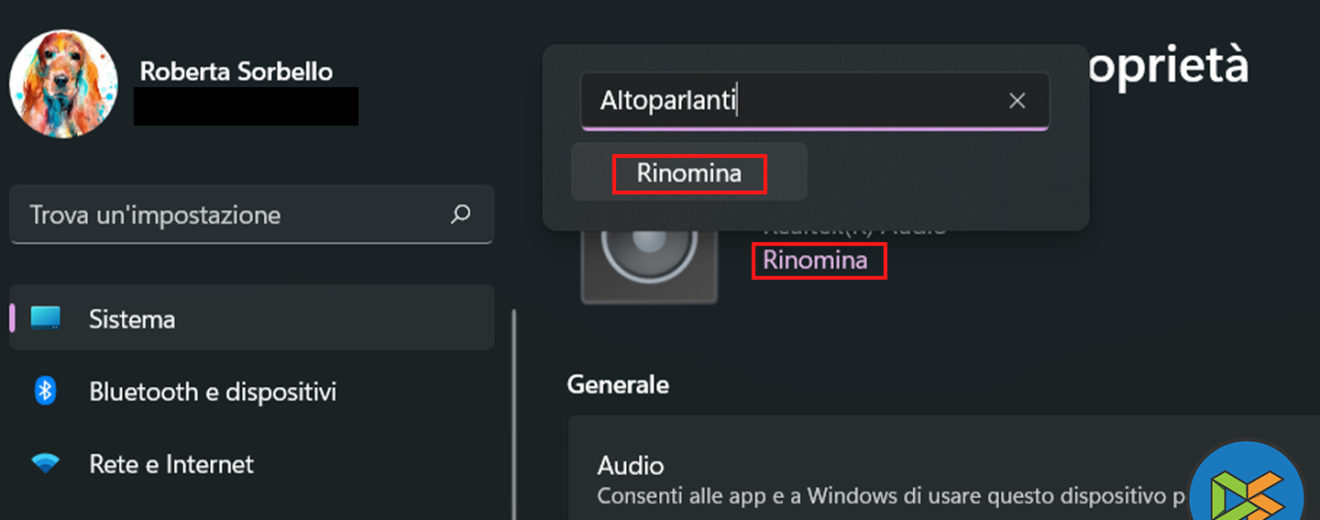
Task: Click the Wi-Fi network icon
Action: (45, 464)
